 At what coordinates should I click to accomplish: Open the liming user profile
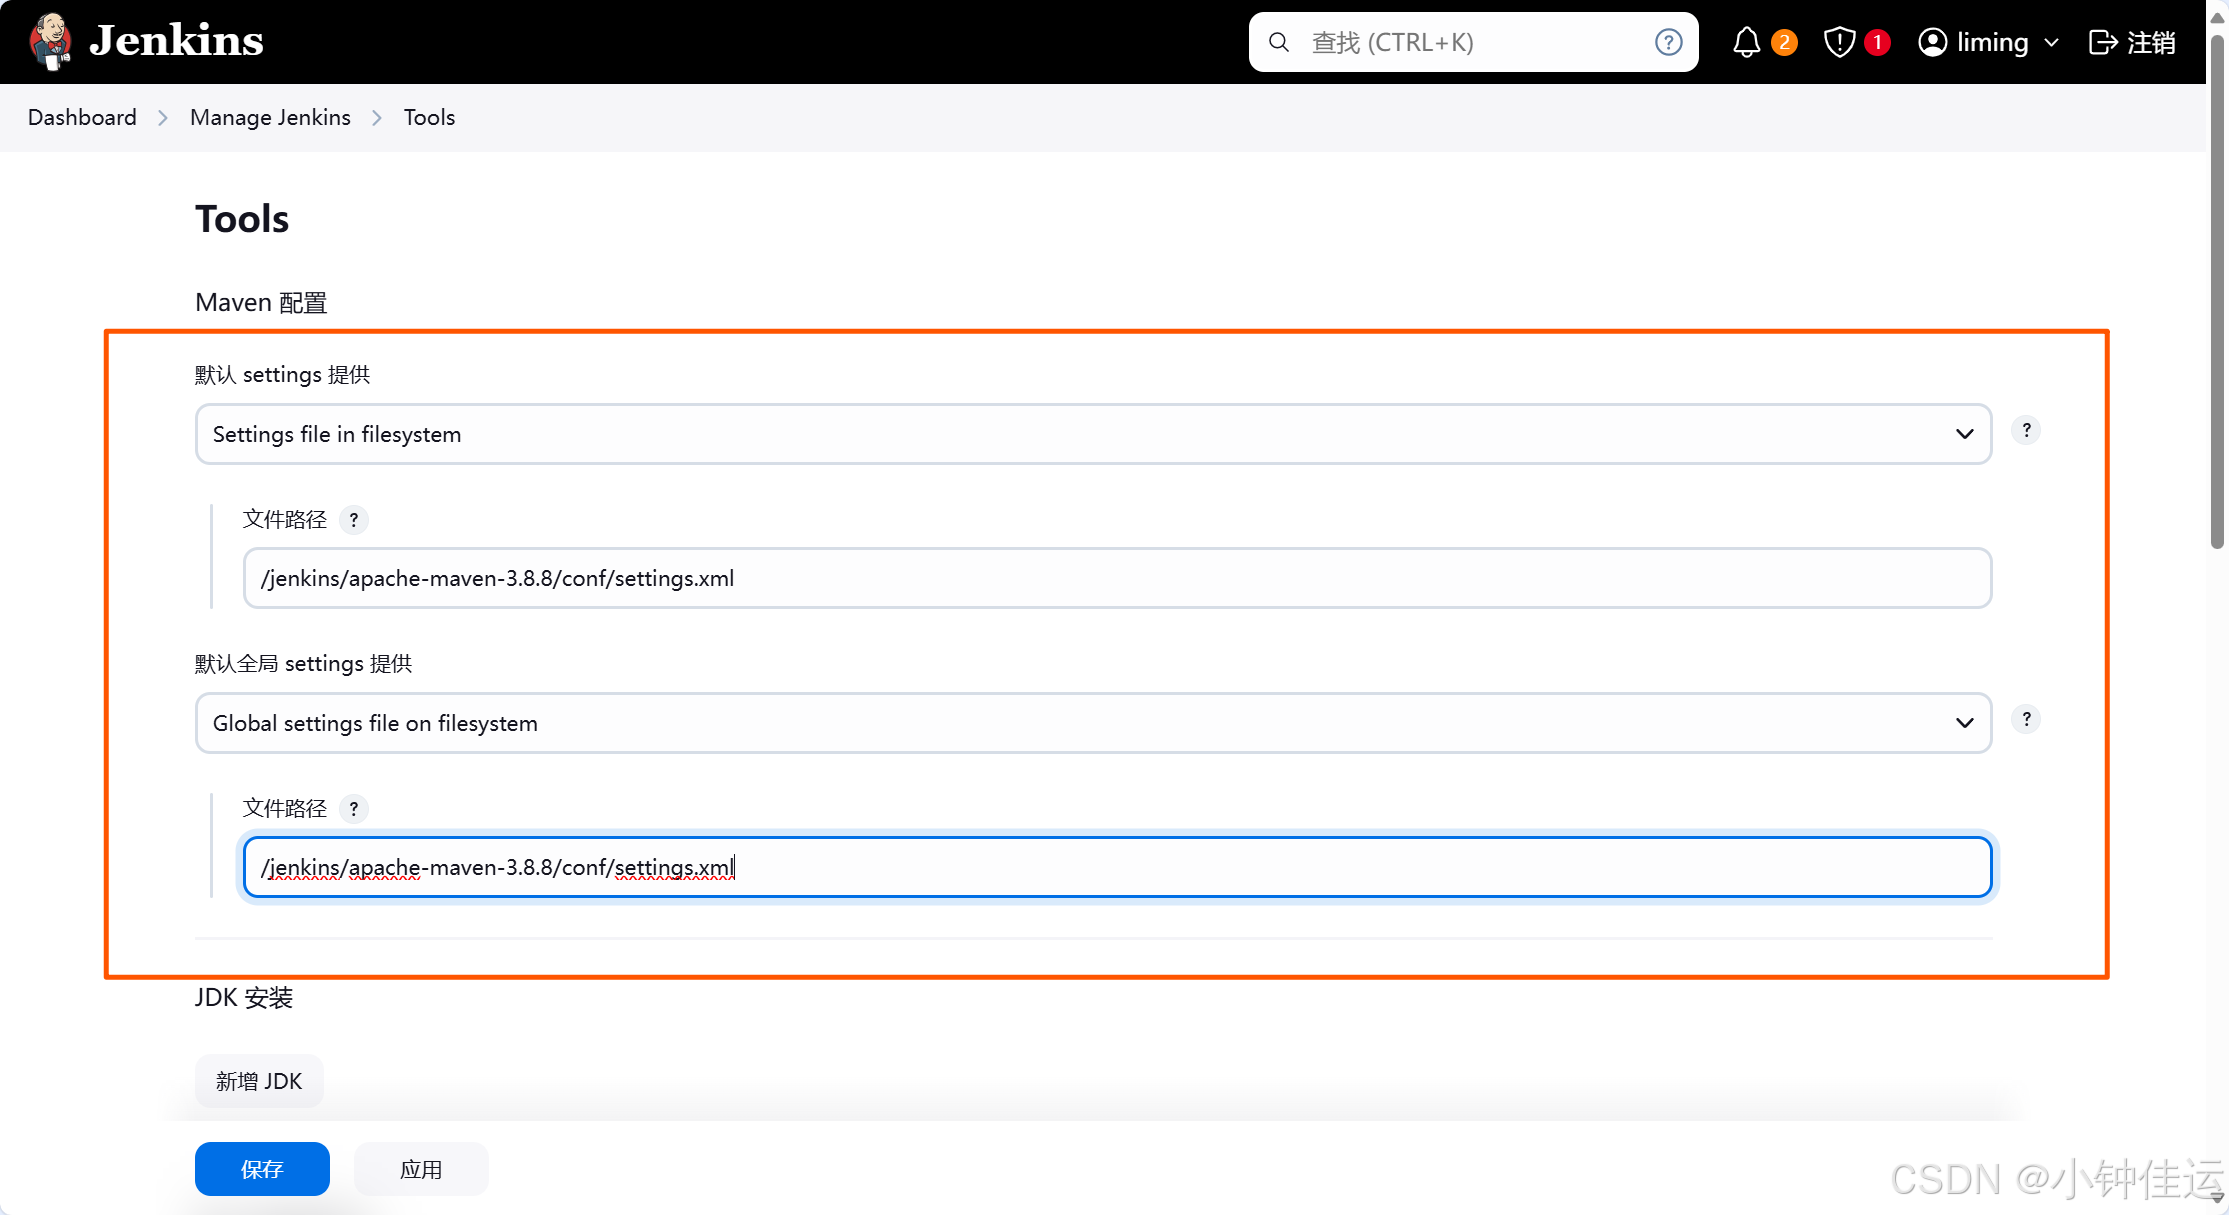[x=1974, y=42]
